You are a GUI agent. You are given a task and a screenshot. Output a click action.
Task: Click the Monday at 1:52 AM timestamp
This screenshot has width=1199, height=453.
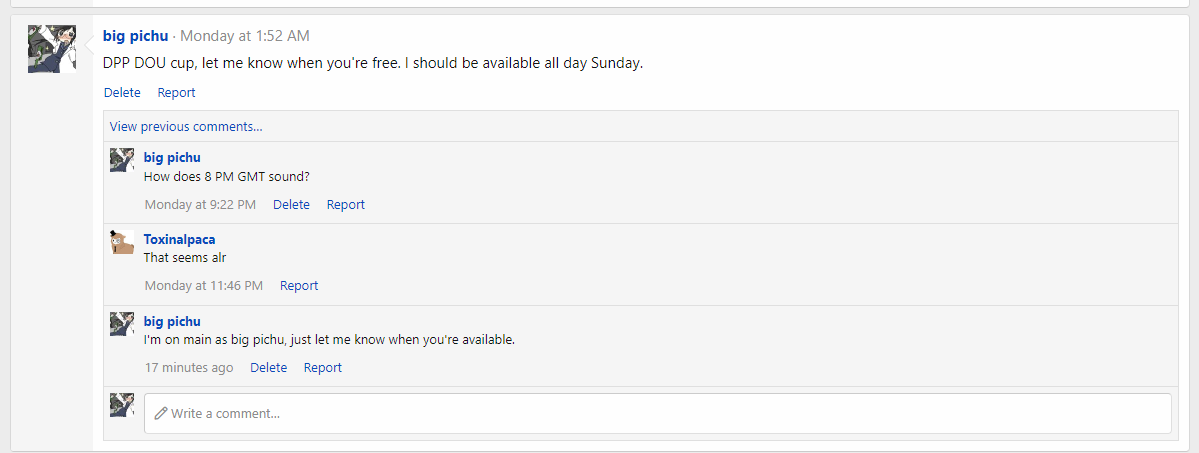[x=245, y=36]
